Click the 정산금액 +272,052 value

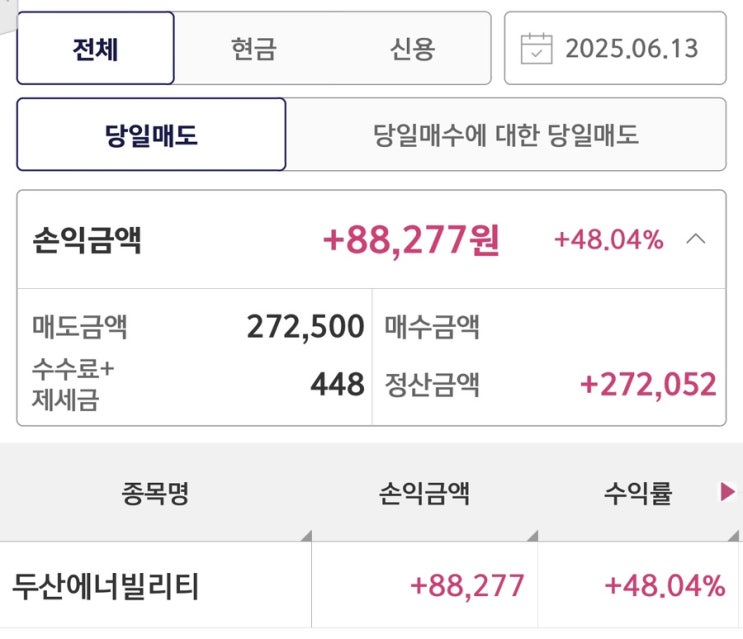[x=649, y=385]
